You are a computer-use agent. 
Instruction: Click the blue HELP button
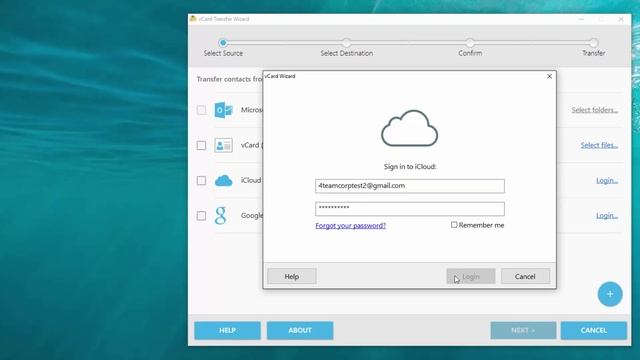[x=227, y=330]
